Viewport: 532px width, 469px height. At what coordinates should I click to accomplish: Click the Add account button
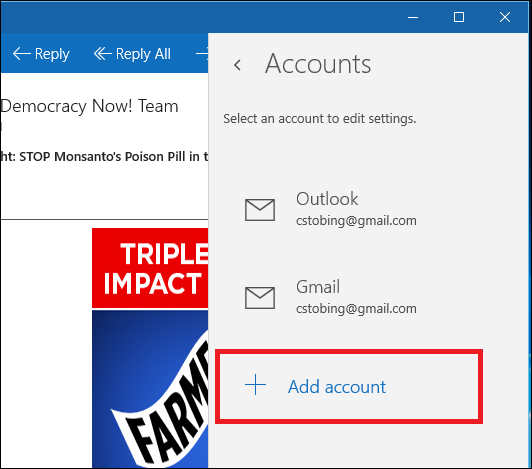coord(349,387)
